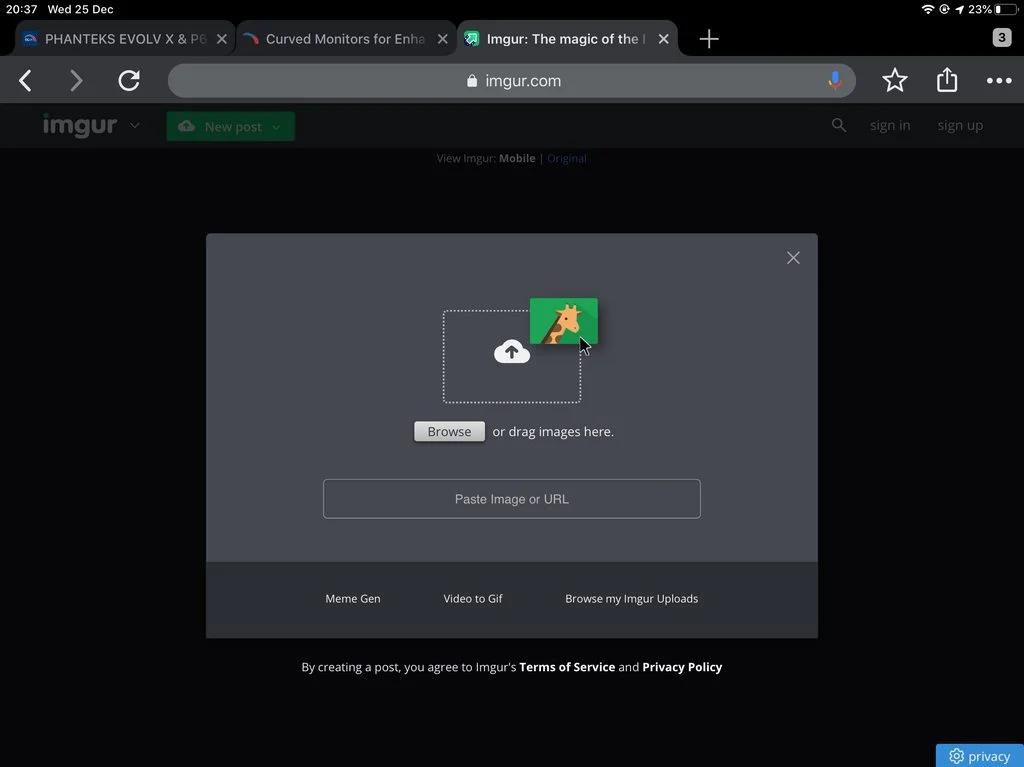Click the sign up link
1024x767 pixels.
tap(960, 125)
